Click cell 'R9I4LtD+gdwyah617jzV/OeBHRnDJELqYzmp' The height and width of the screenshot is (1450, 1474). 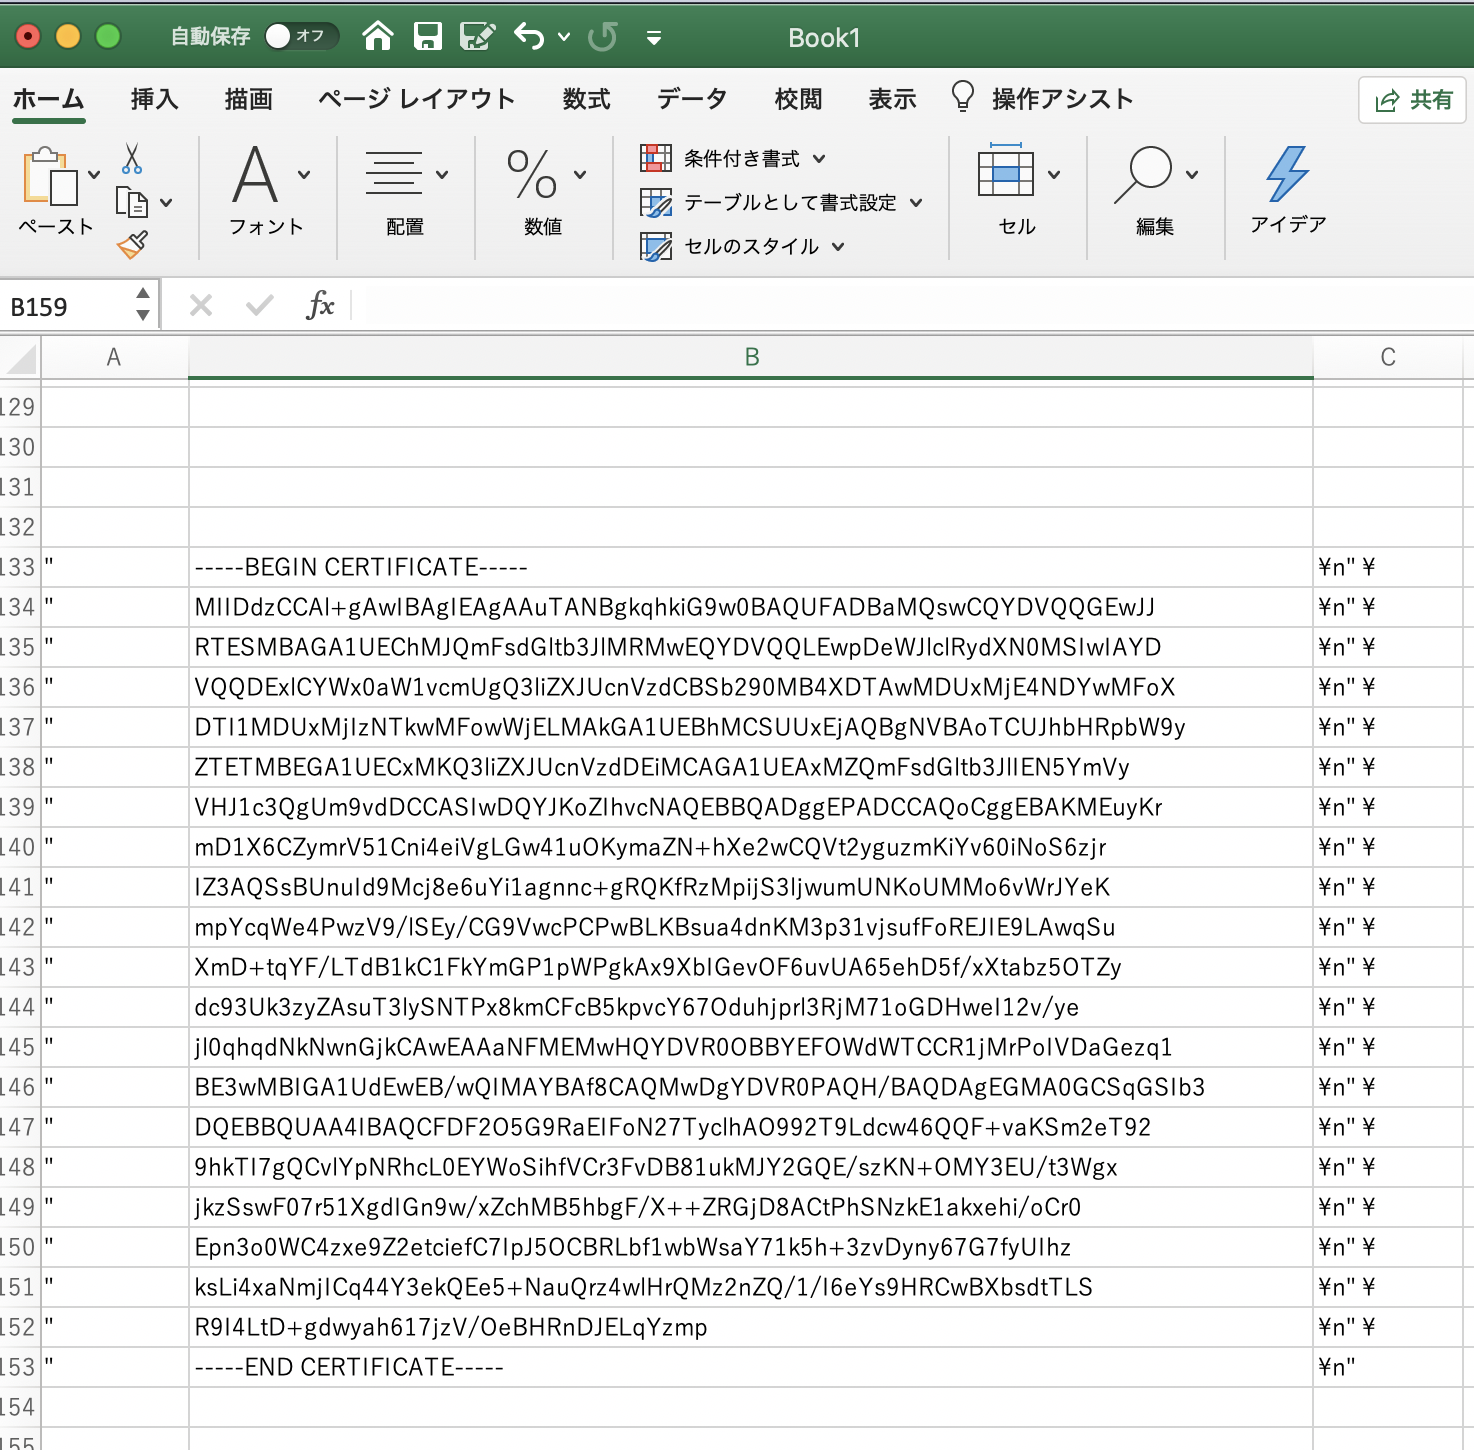[x=751, y=1327]
